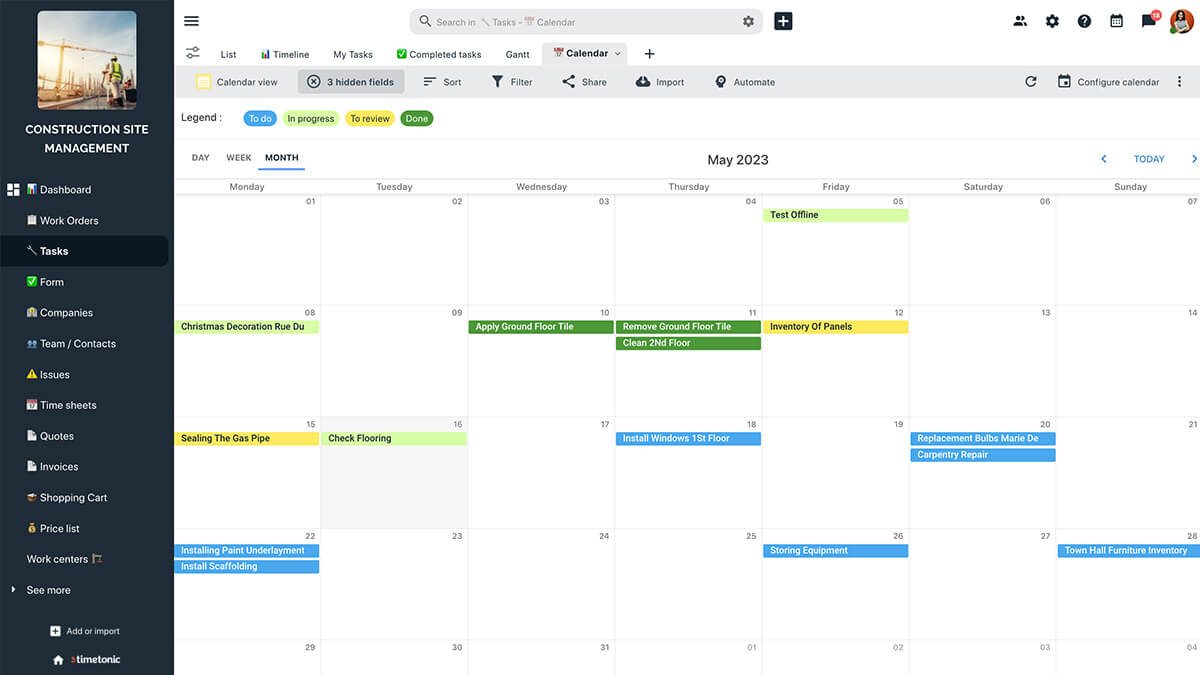This screenshot has width=1200, height=675.
Task: Open Issues in sidebar
Action: tap(48, 375)
